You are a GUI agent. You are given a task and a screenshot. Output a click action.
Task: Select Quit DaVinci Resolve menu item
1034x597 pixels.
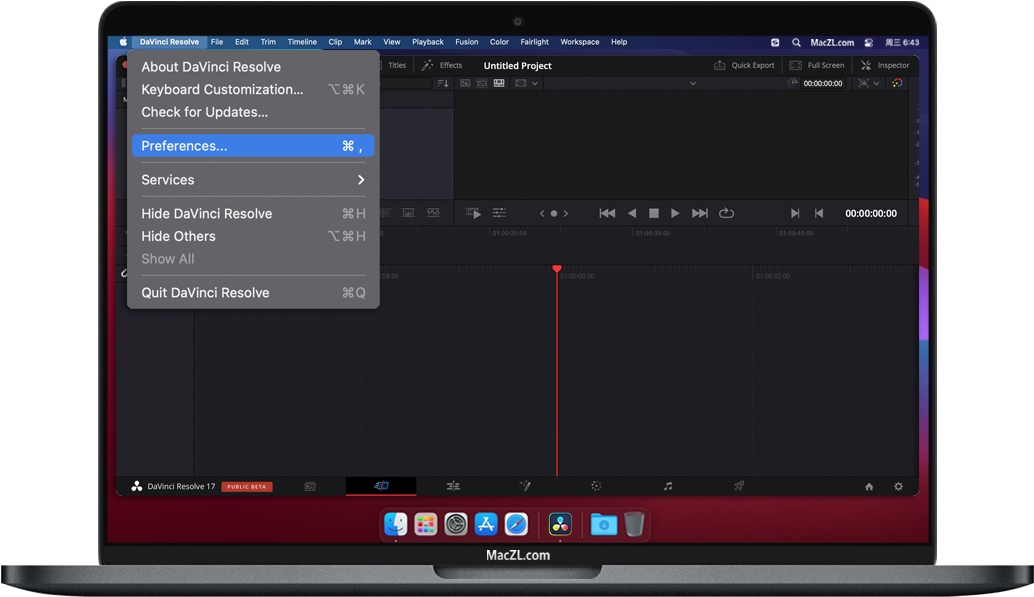(253, 292)
